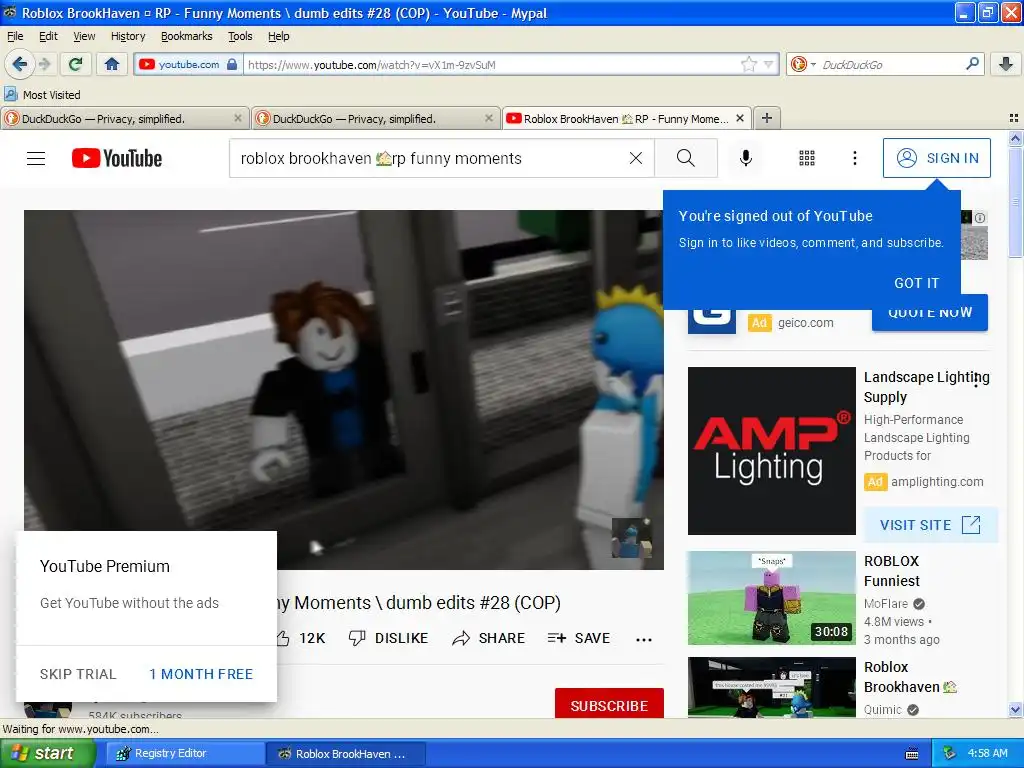Screen dimensions: 1024x768
Task: Open the Roblox Brookhaven Quimic video thumbnail
Action: pyautogui.click(x=771, y=688)
